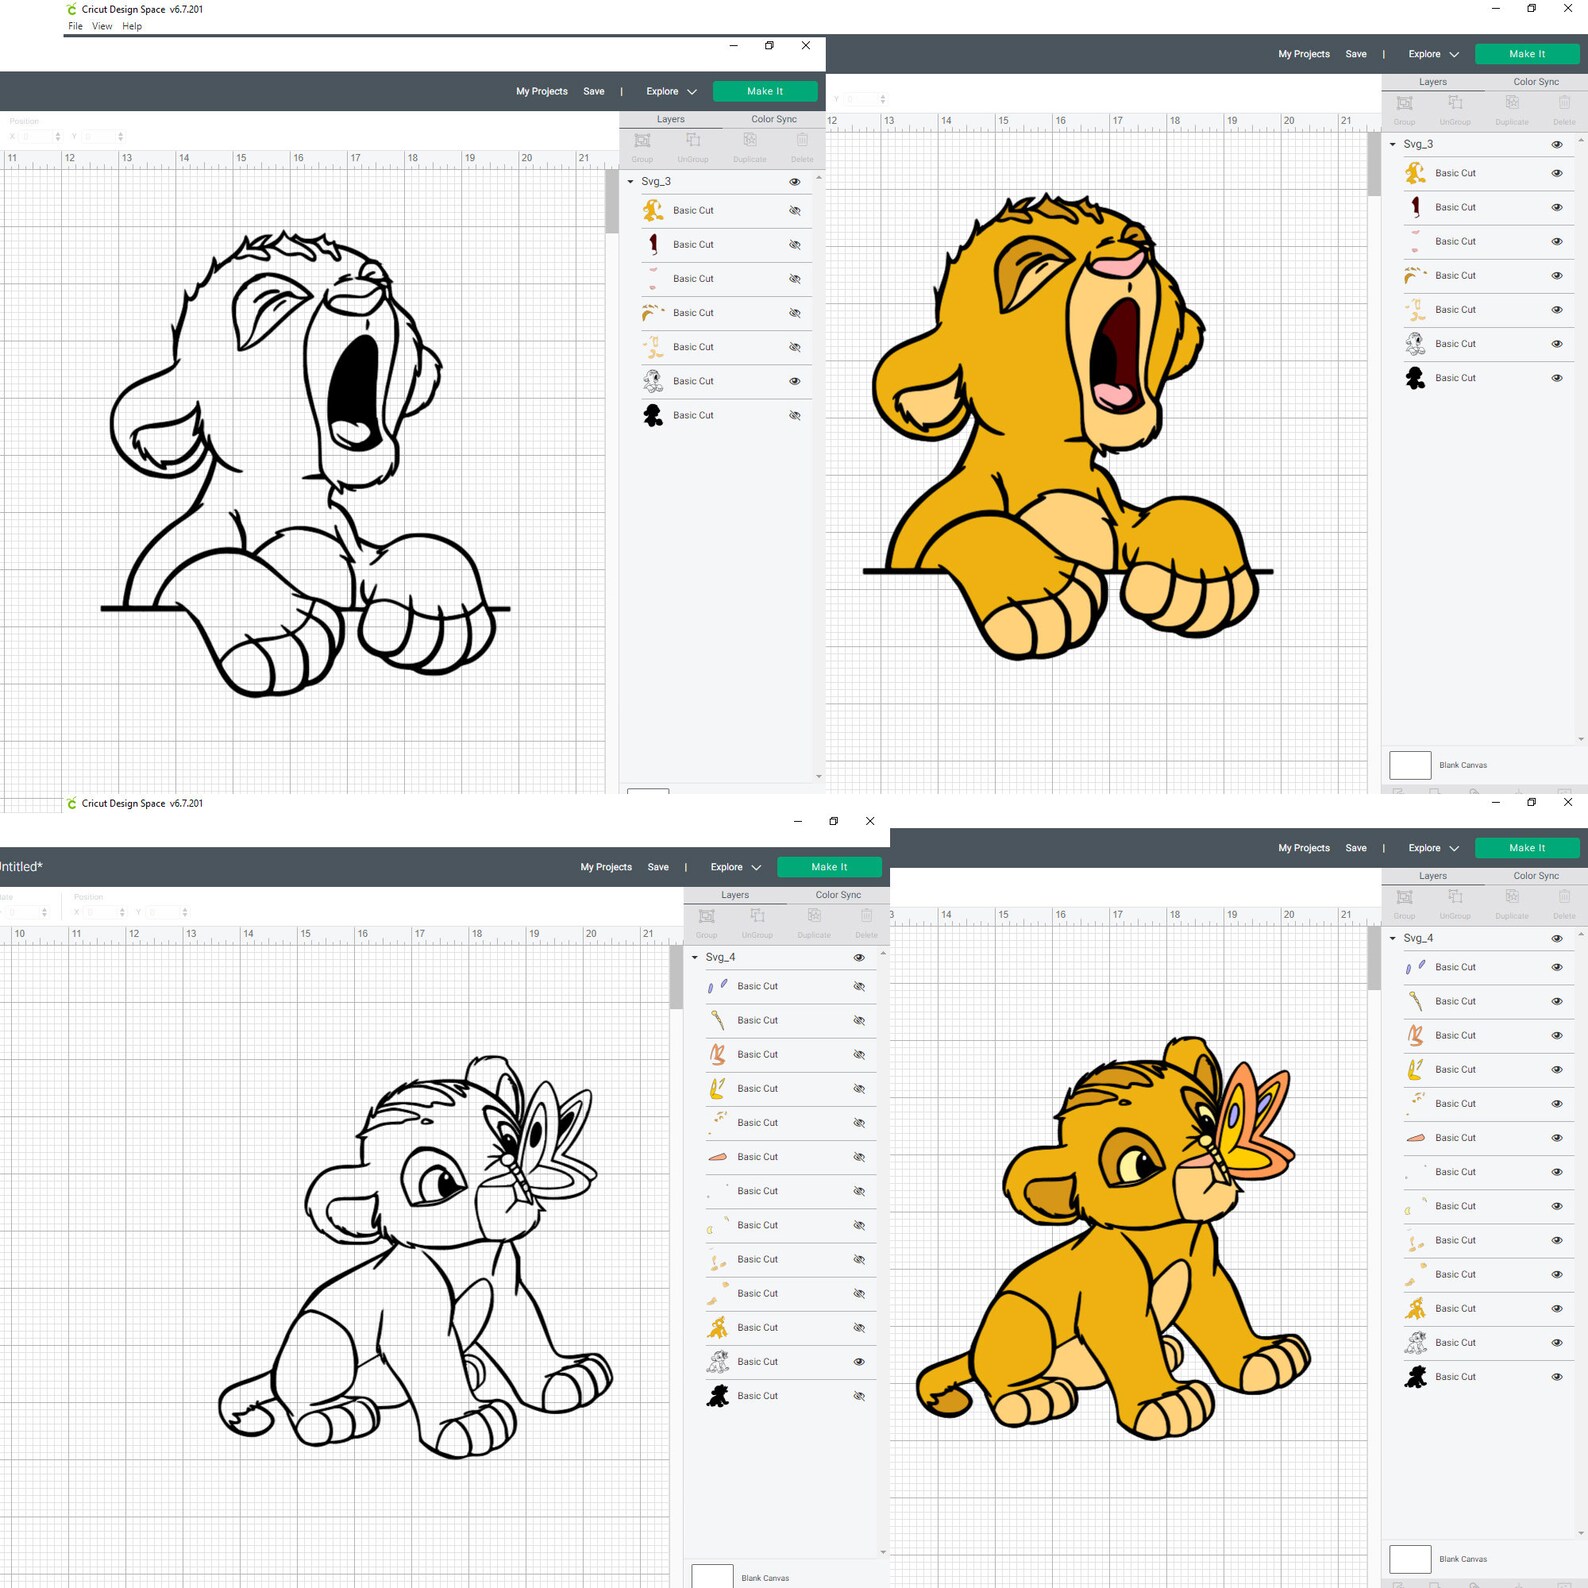Screen dimensions: 1588x1588
Task: Switch to Color Sync tab in top-left window
Action: point(774,119)
